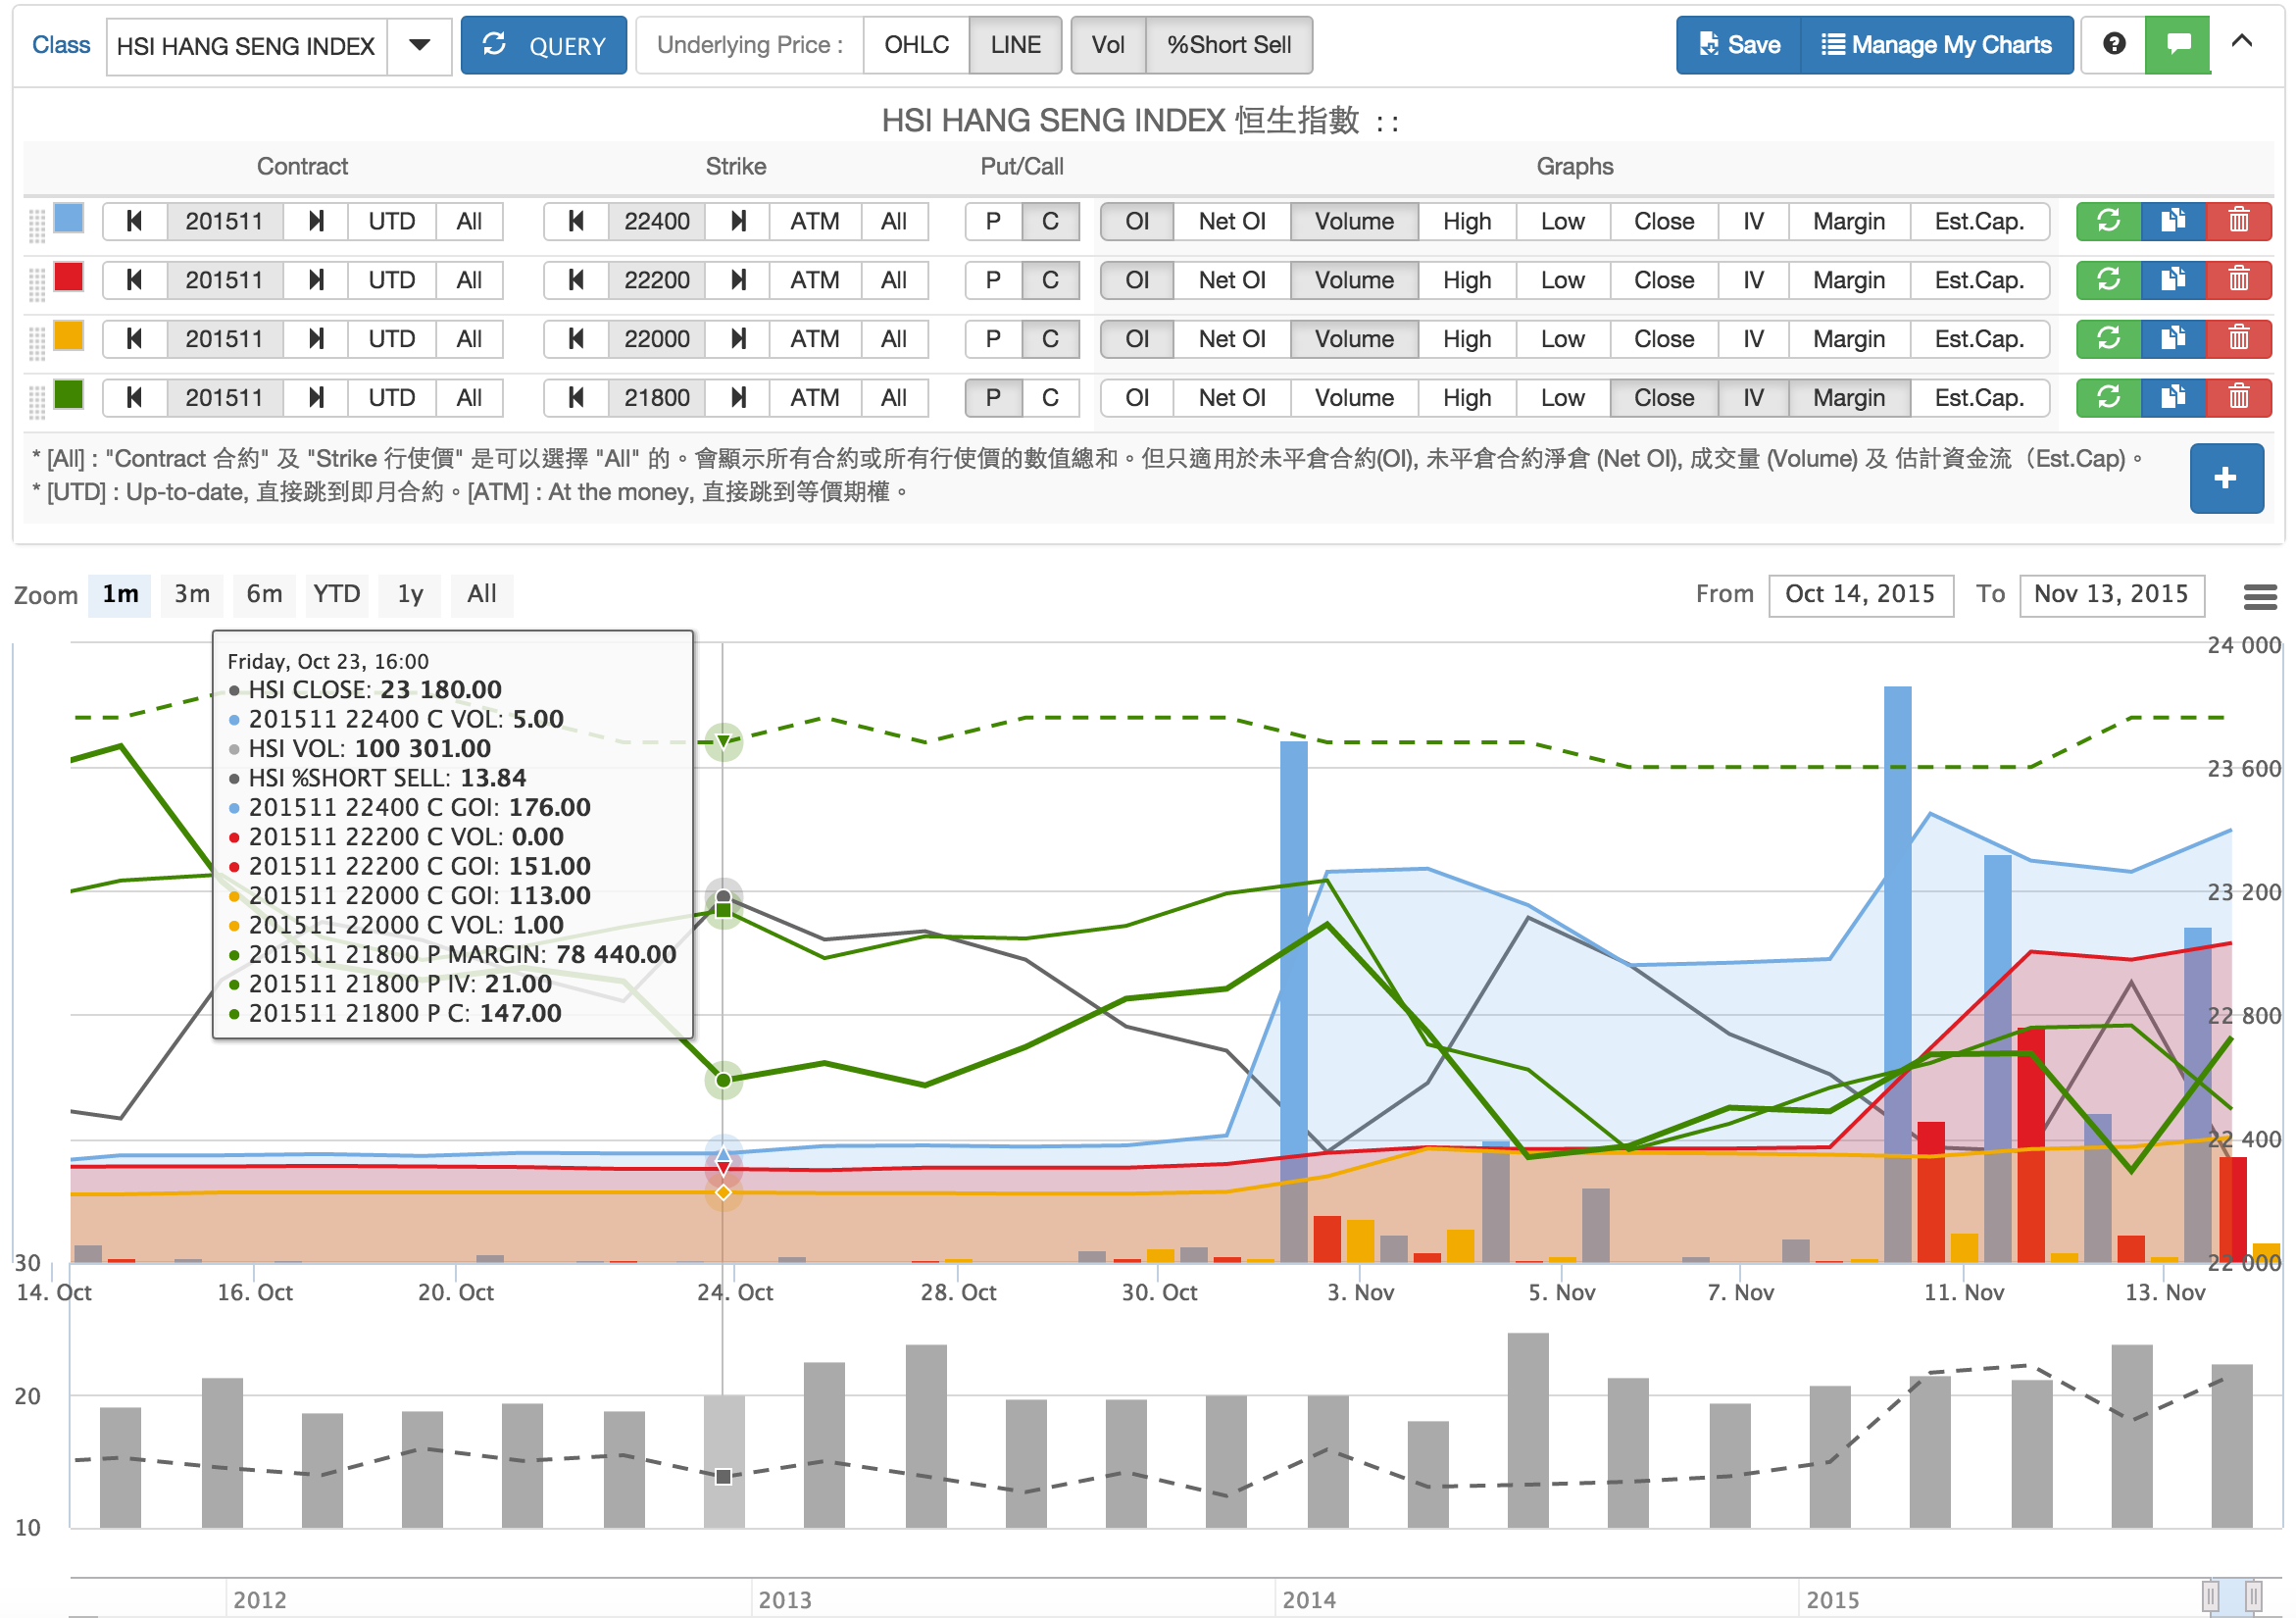Select the 1y zoom range
Viewport: 2296px width, 1618px height.
(410, 594)
